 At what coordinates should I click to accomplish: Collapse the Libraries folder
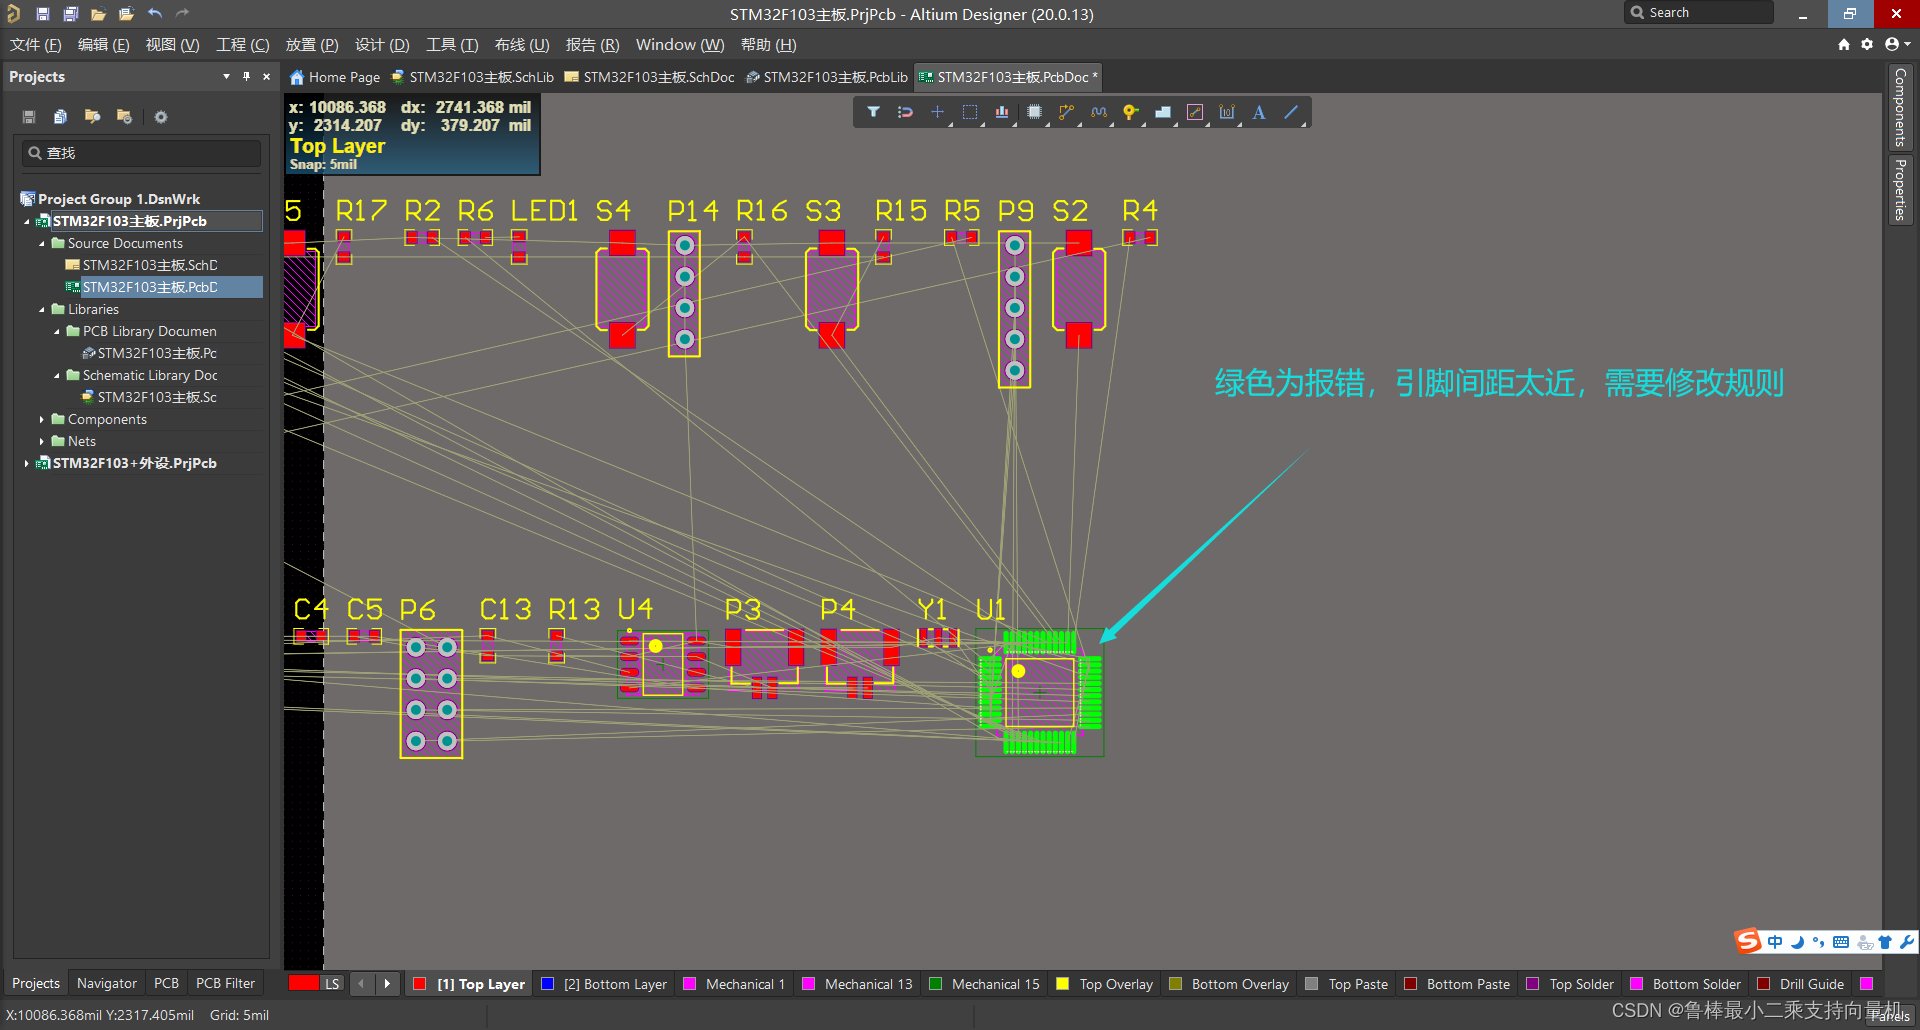coord(42,309)
